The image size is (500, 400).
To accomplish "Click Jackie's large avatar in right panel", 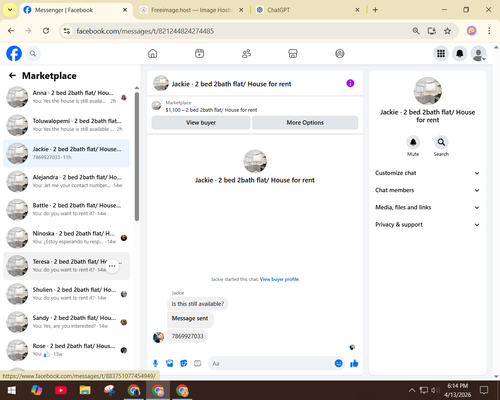I will click(x=428, y=91).
